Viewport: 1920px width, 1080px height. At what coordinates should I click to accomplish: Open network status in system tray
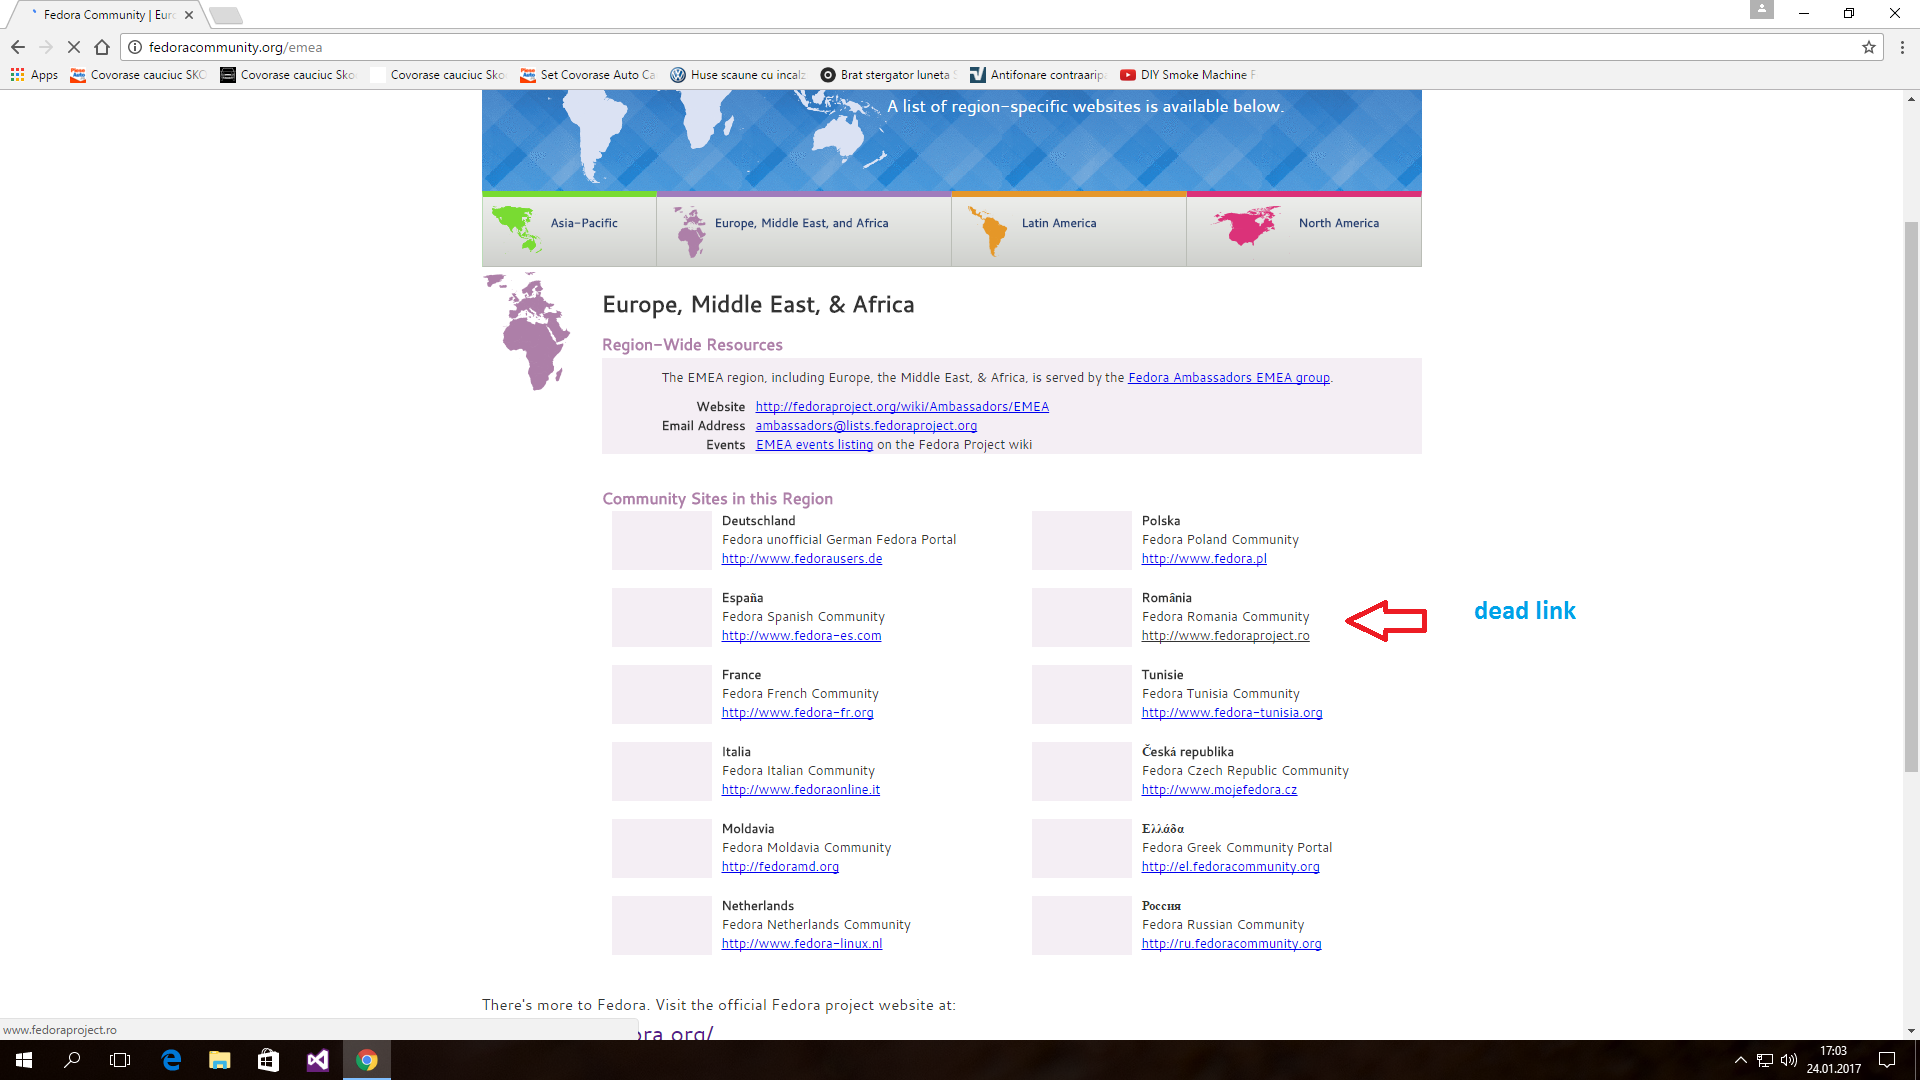pyautogui.click(x=1764, y=1060)
